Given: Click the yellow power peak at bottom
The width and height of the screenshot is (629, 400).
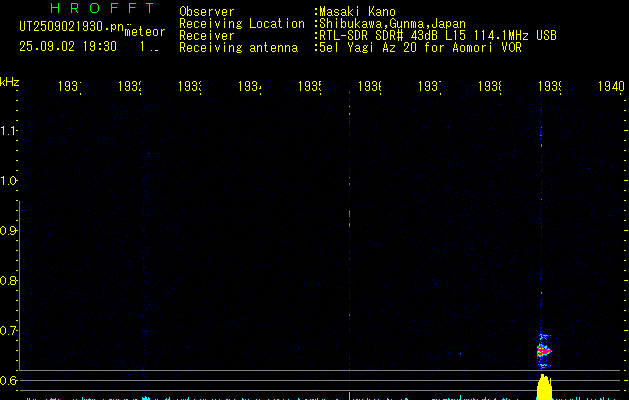Looking at the screenshot, I should tap(544, 387).
